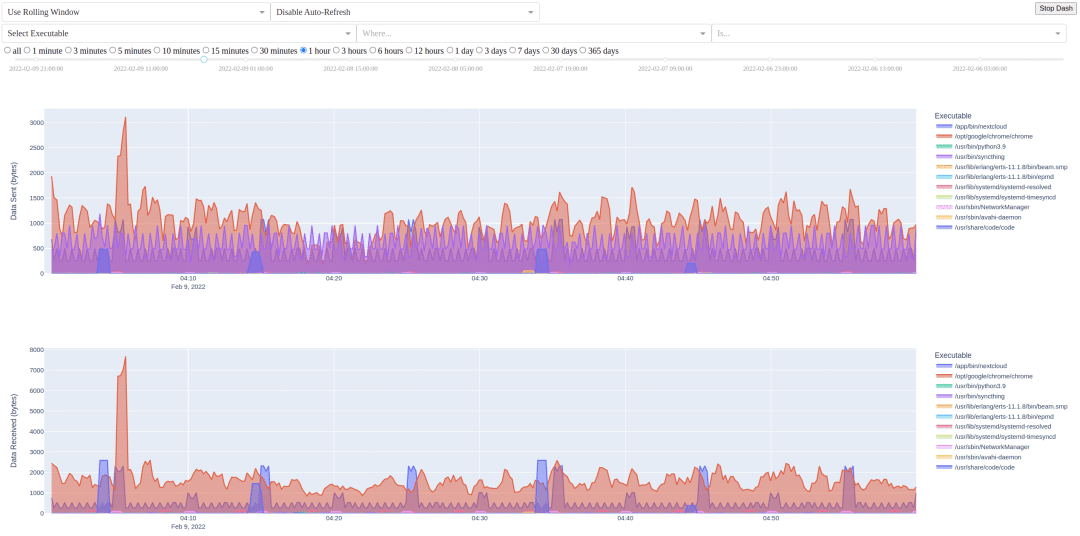Click slider mark 2022-02-08 15:00:00
The width and height of the screenshot is (1080, 536).
click(x=351, y=69)
